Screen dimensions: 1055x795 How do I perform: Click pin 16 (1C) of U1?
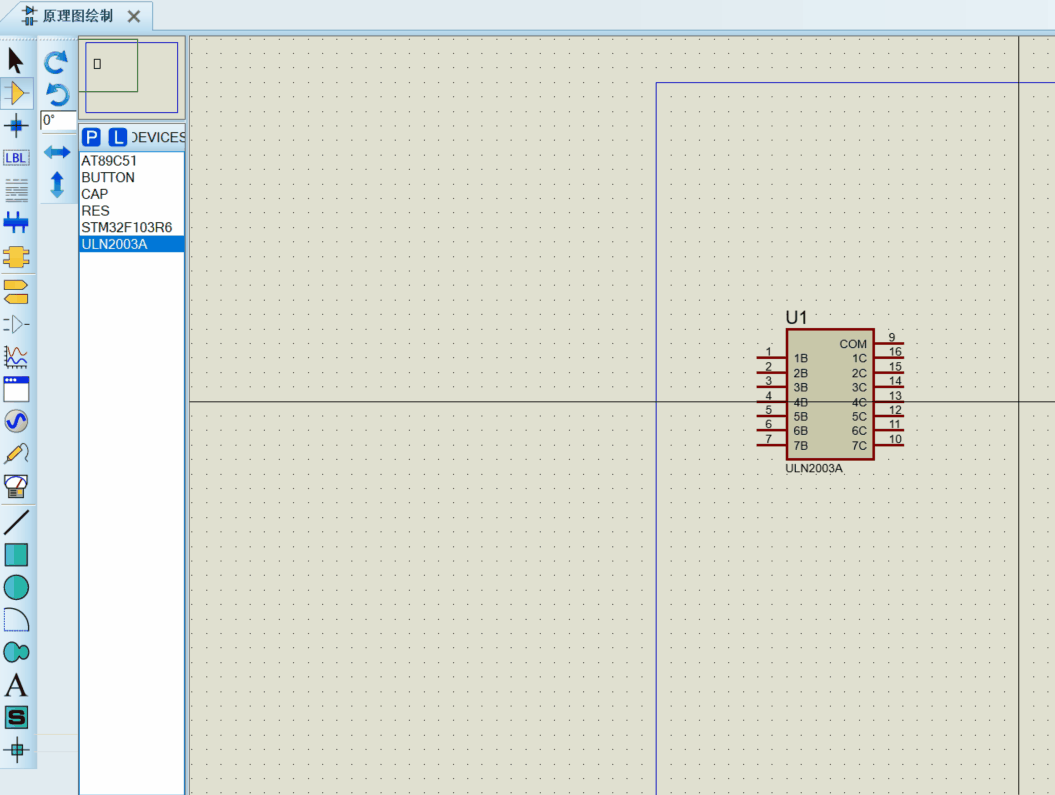pyautogui.click(x=889, y=356)
